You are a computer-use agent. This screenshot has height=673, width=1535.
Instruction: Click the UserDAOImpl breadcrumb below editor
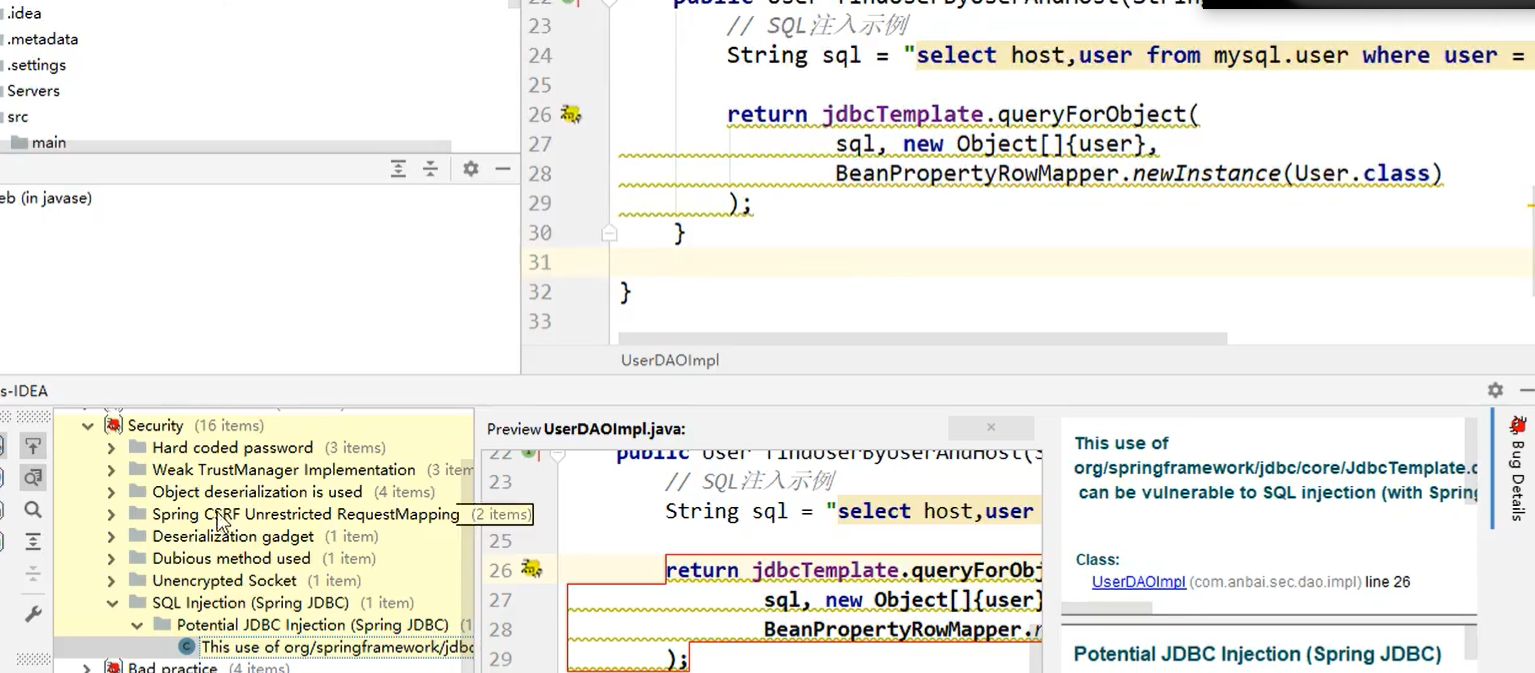coord(669,360)
